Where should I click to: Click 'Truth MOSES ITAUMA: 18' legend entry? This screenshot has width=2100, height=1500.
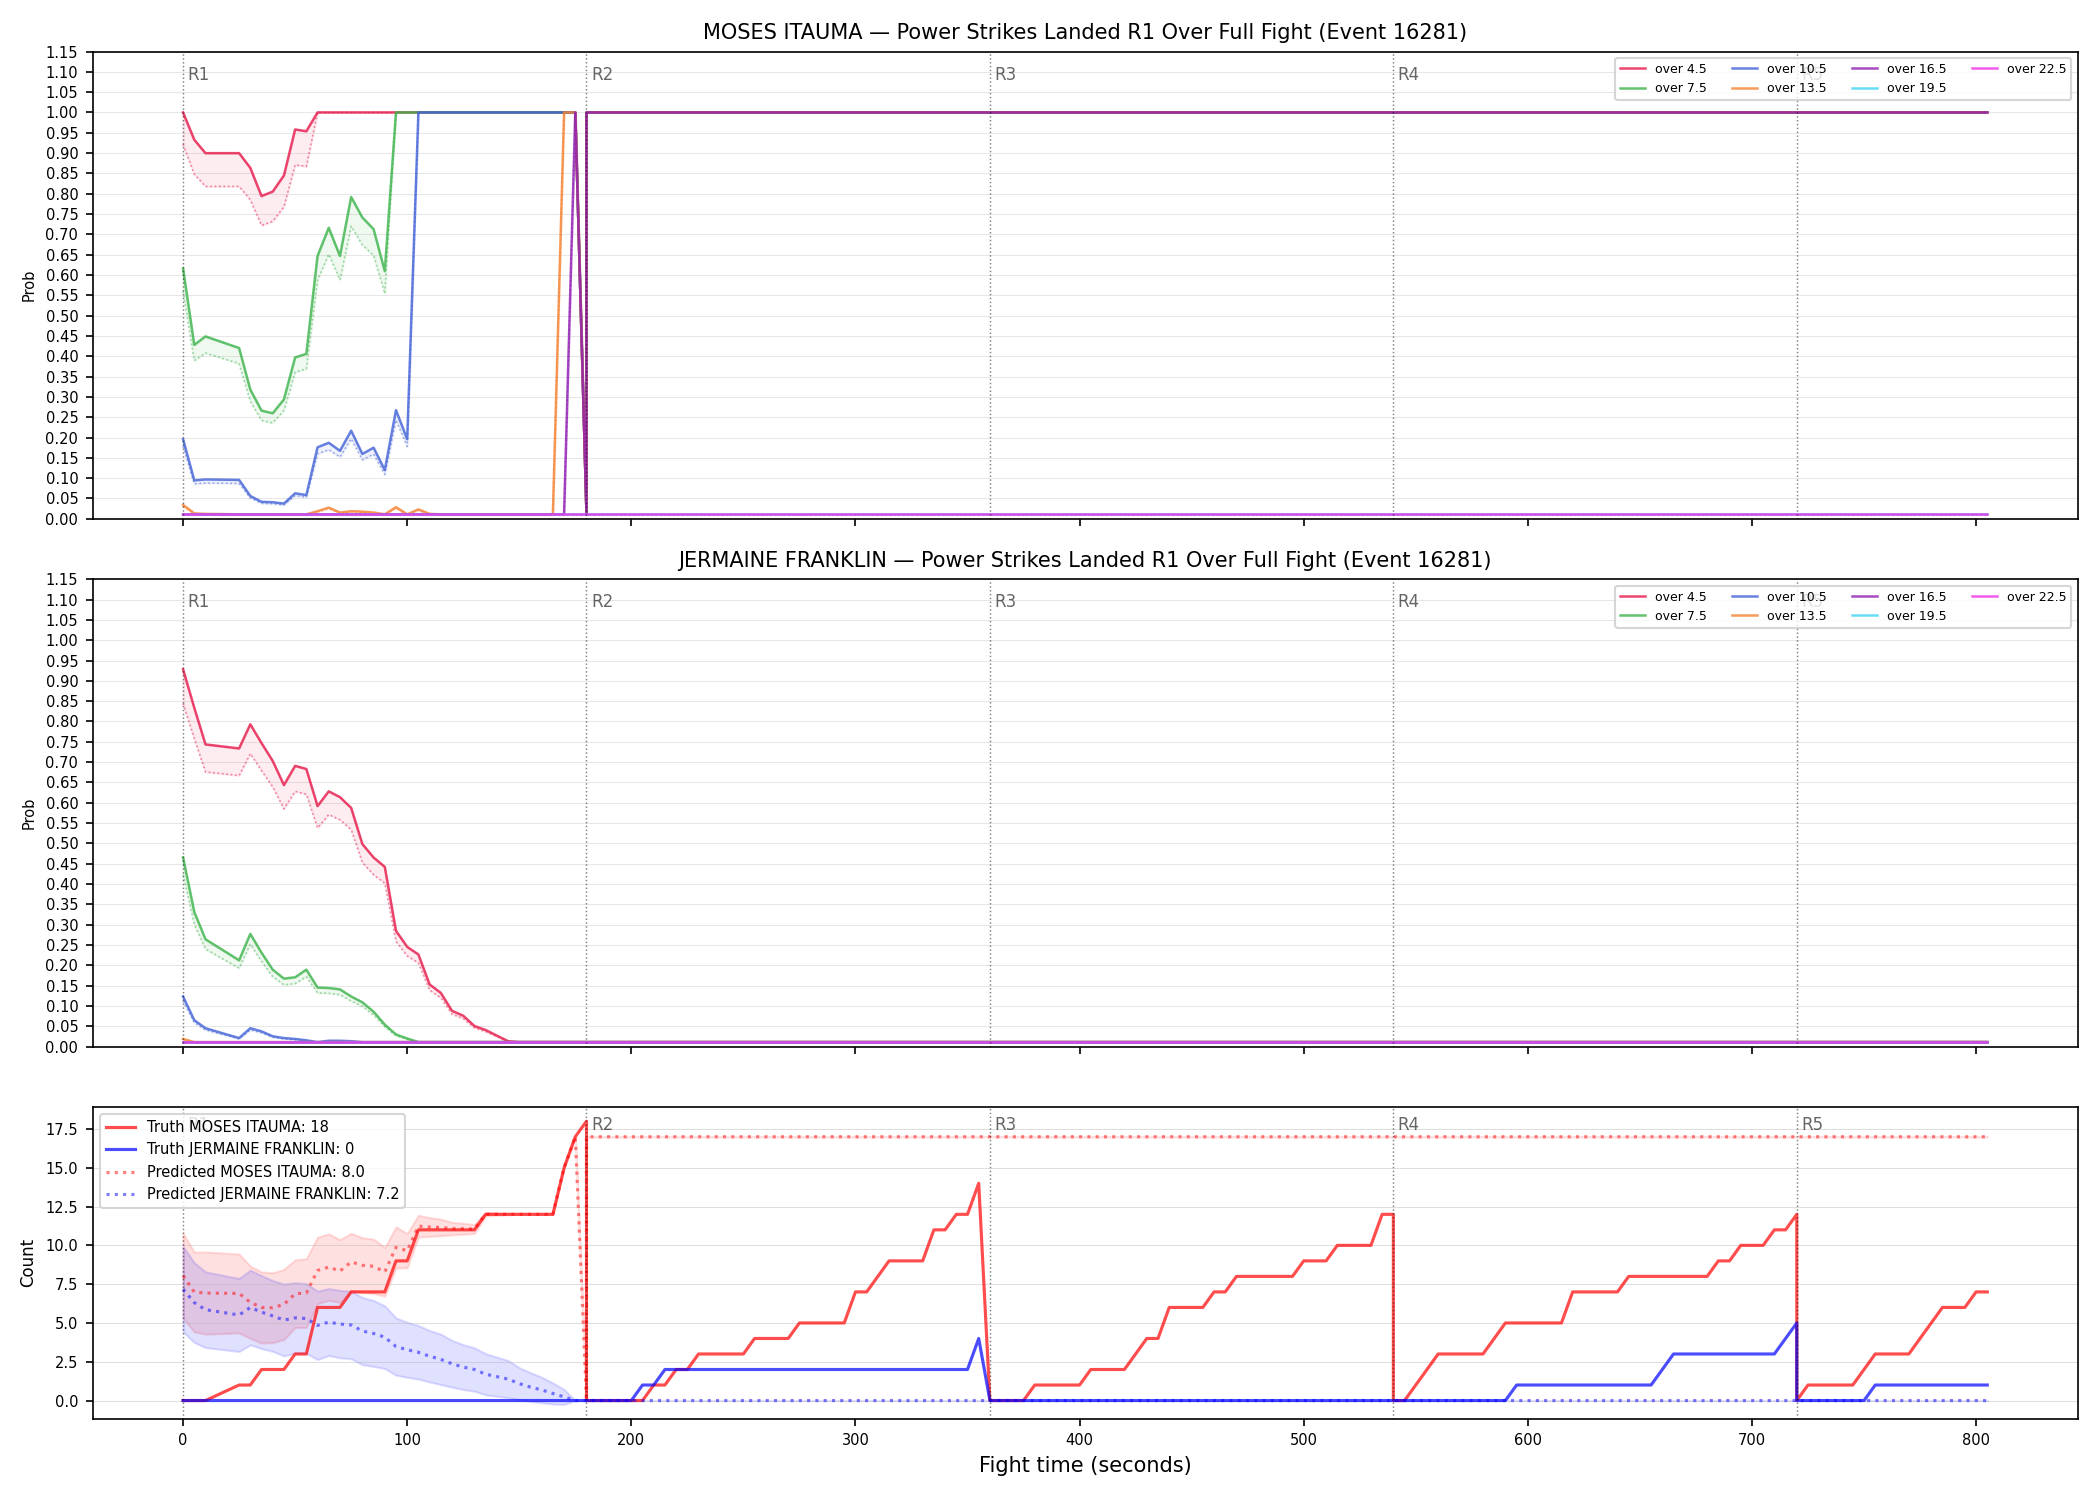[x=216, y=1127]
